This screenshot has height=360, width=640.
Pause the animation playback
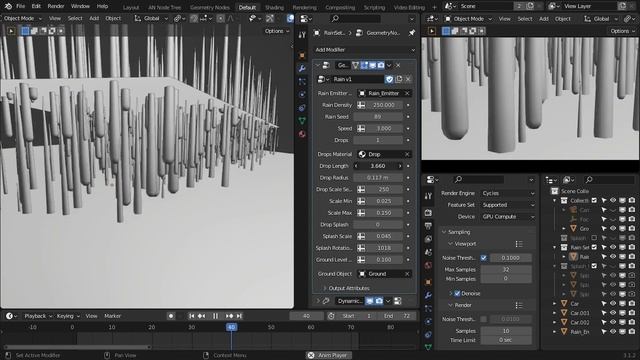215,316
